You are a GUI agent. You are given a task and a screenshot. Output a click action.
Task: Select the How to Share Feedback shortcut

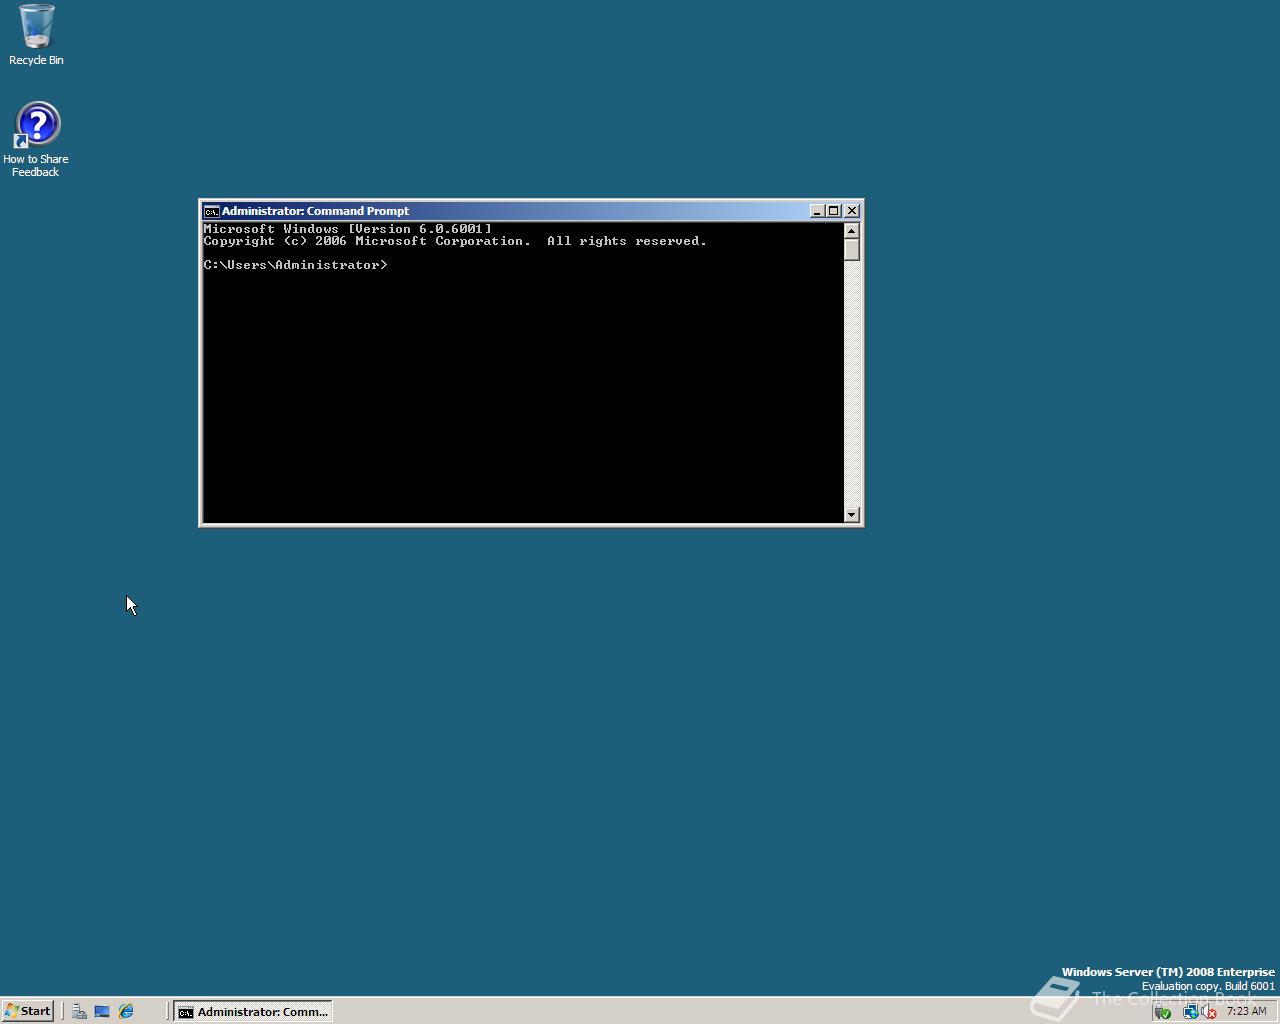point(36,139)
